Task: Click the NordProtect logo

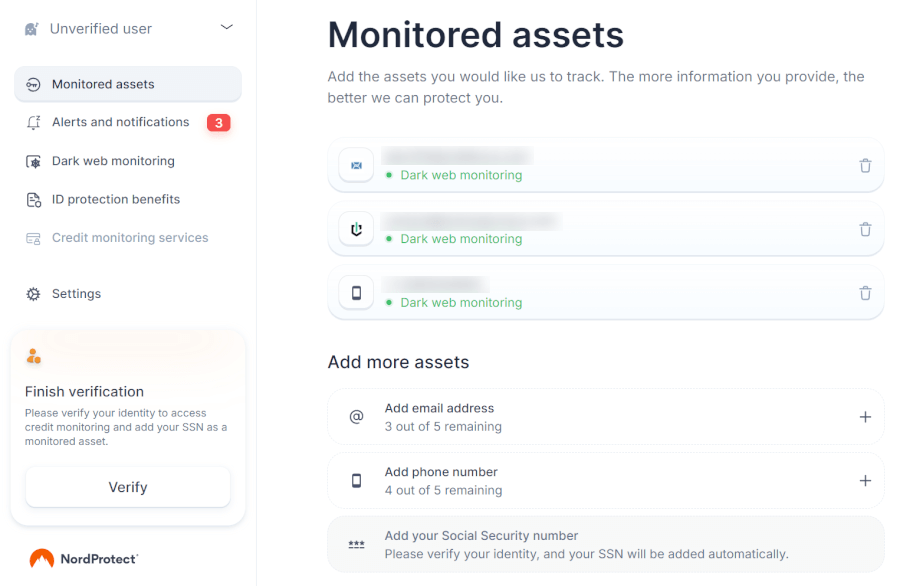Action: (84, 558)
